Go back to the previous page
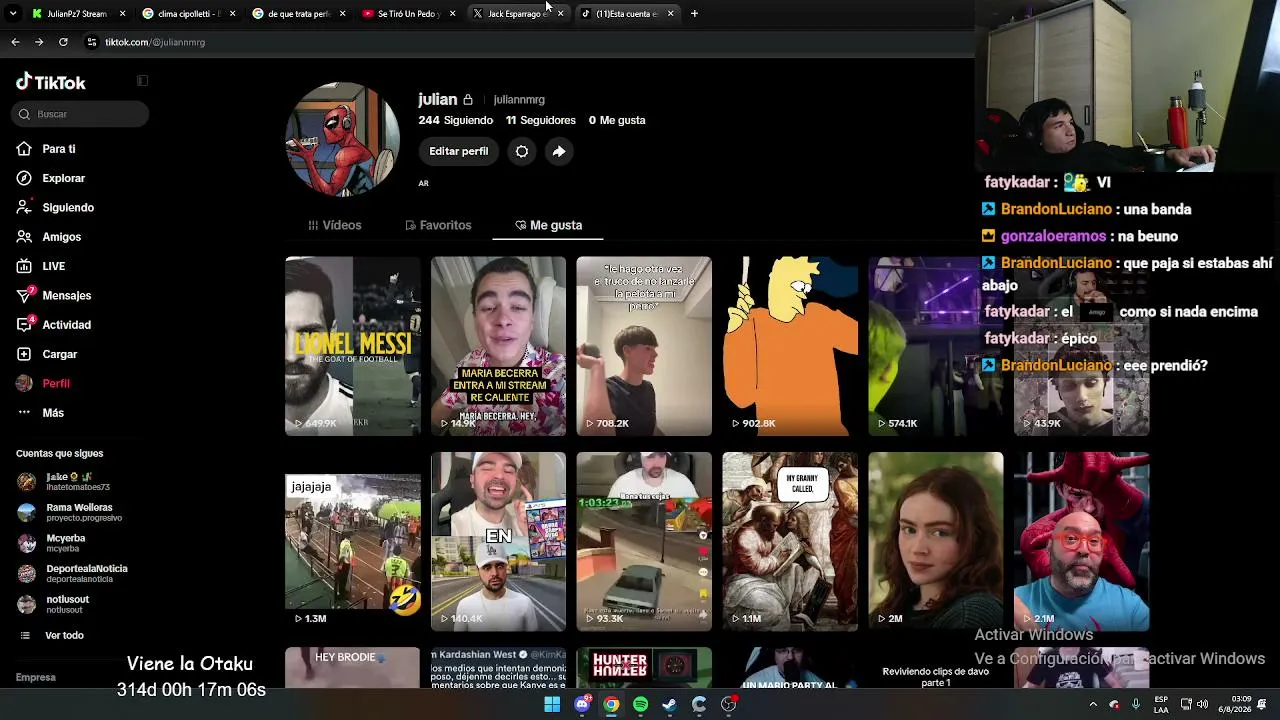Image resolution: width=1280 pixels, height=720 pixels. [15, 42]
